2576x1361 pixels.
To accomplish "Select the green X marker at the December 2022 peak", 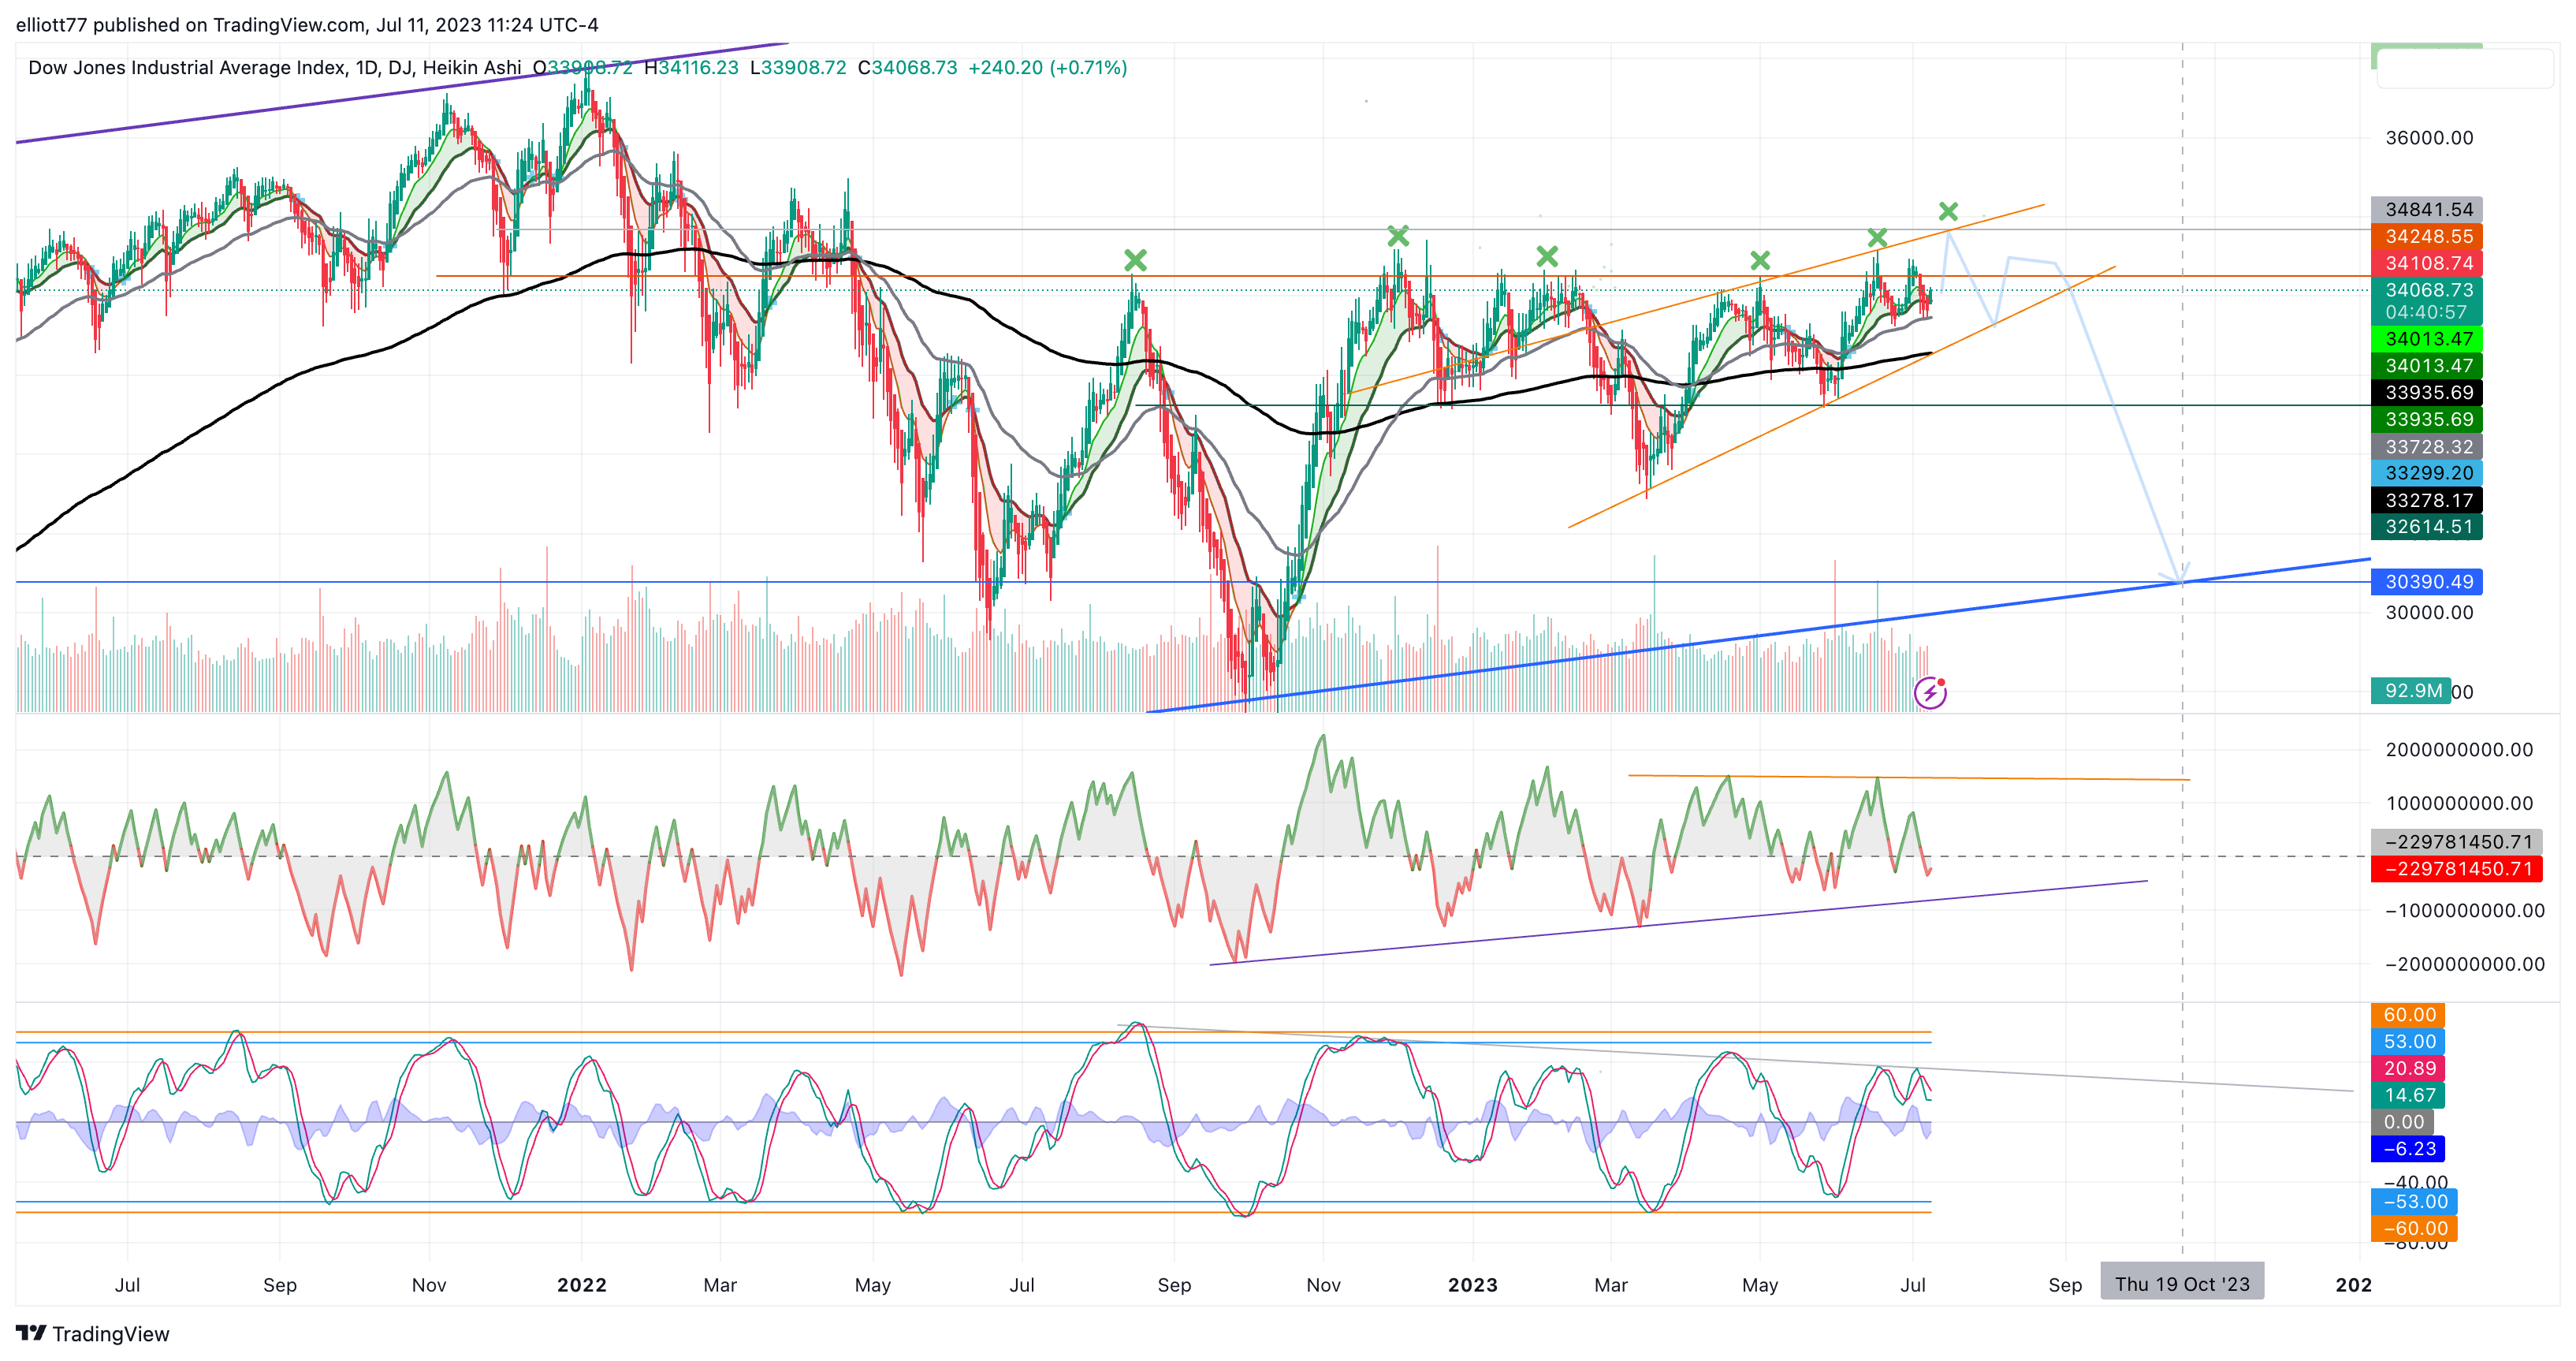I will coord(1398,236).
